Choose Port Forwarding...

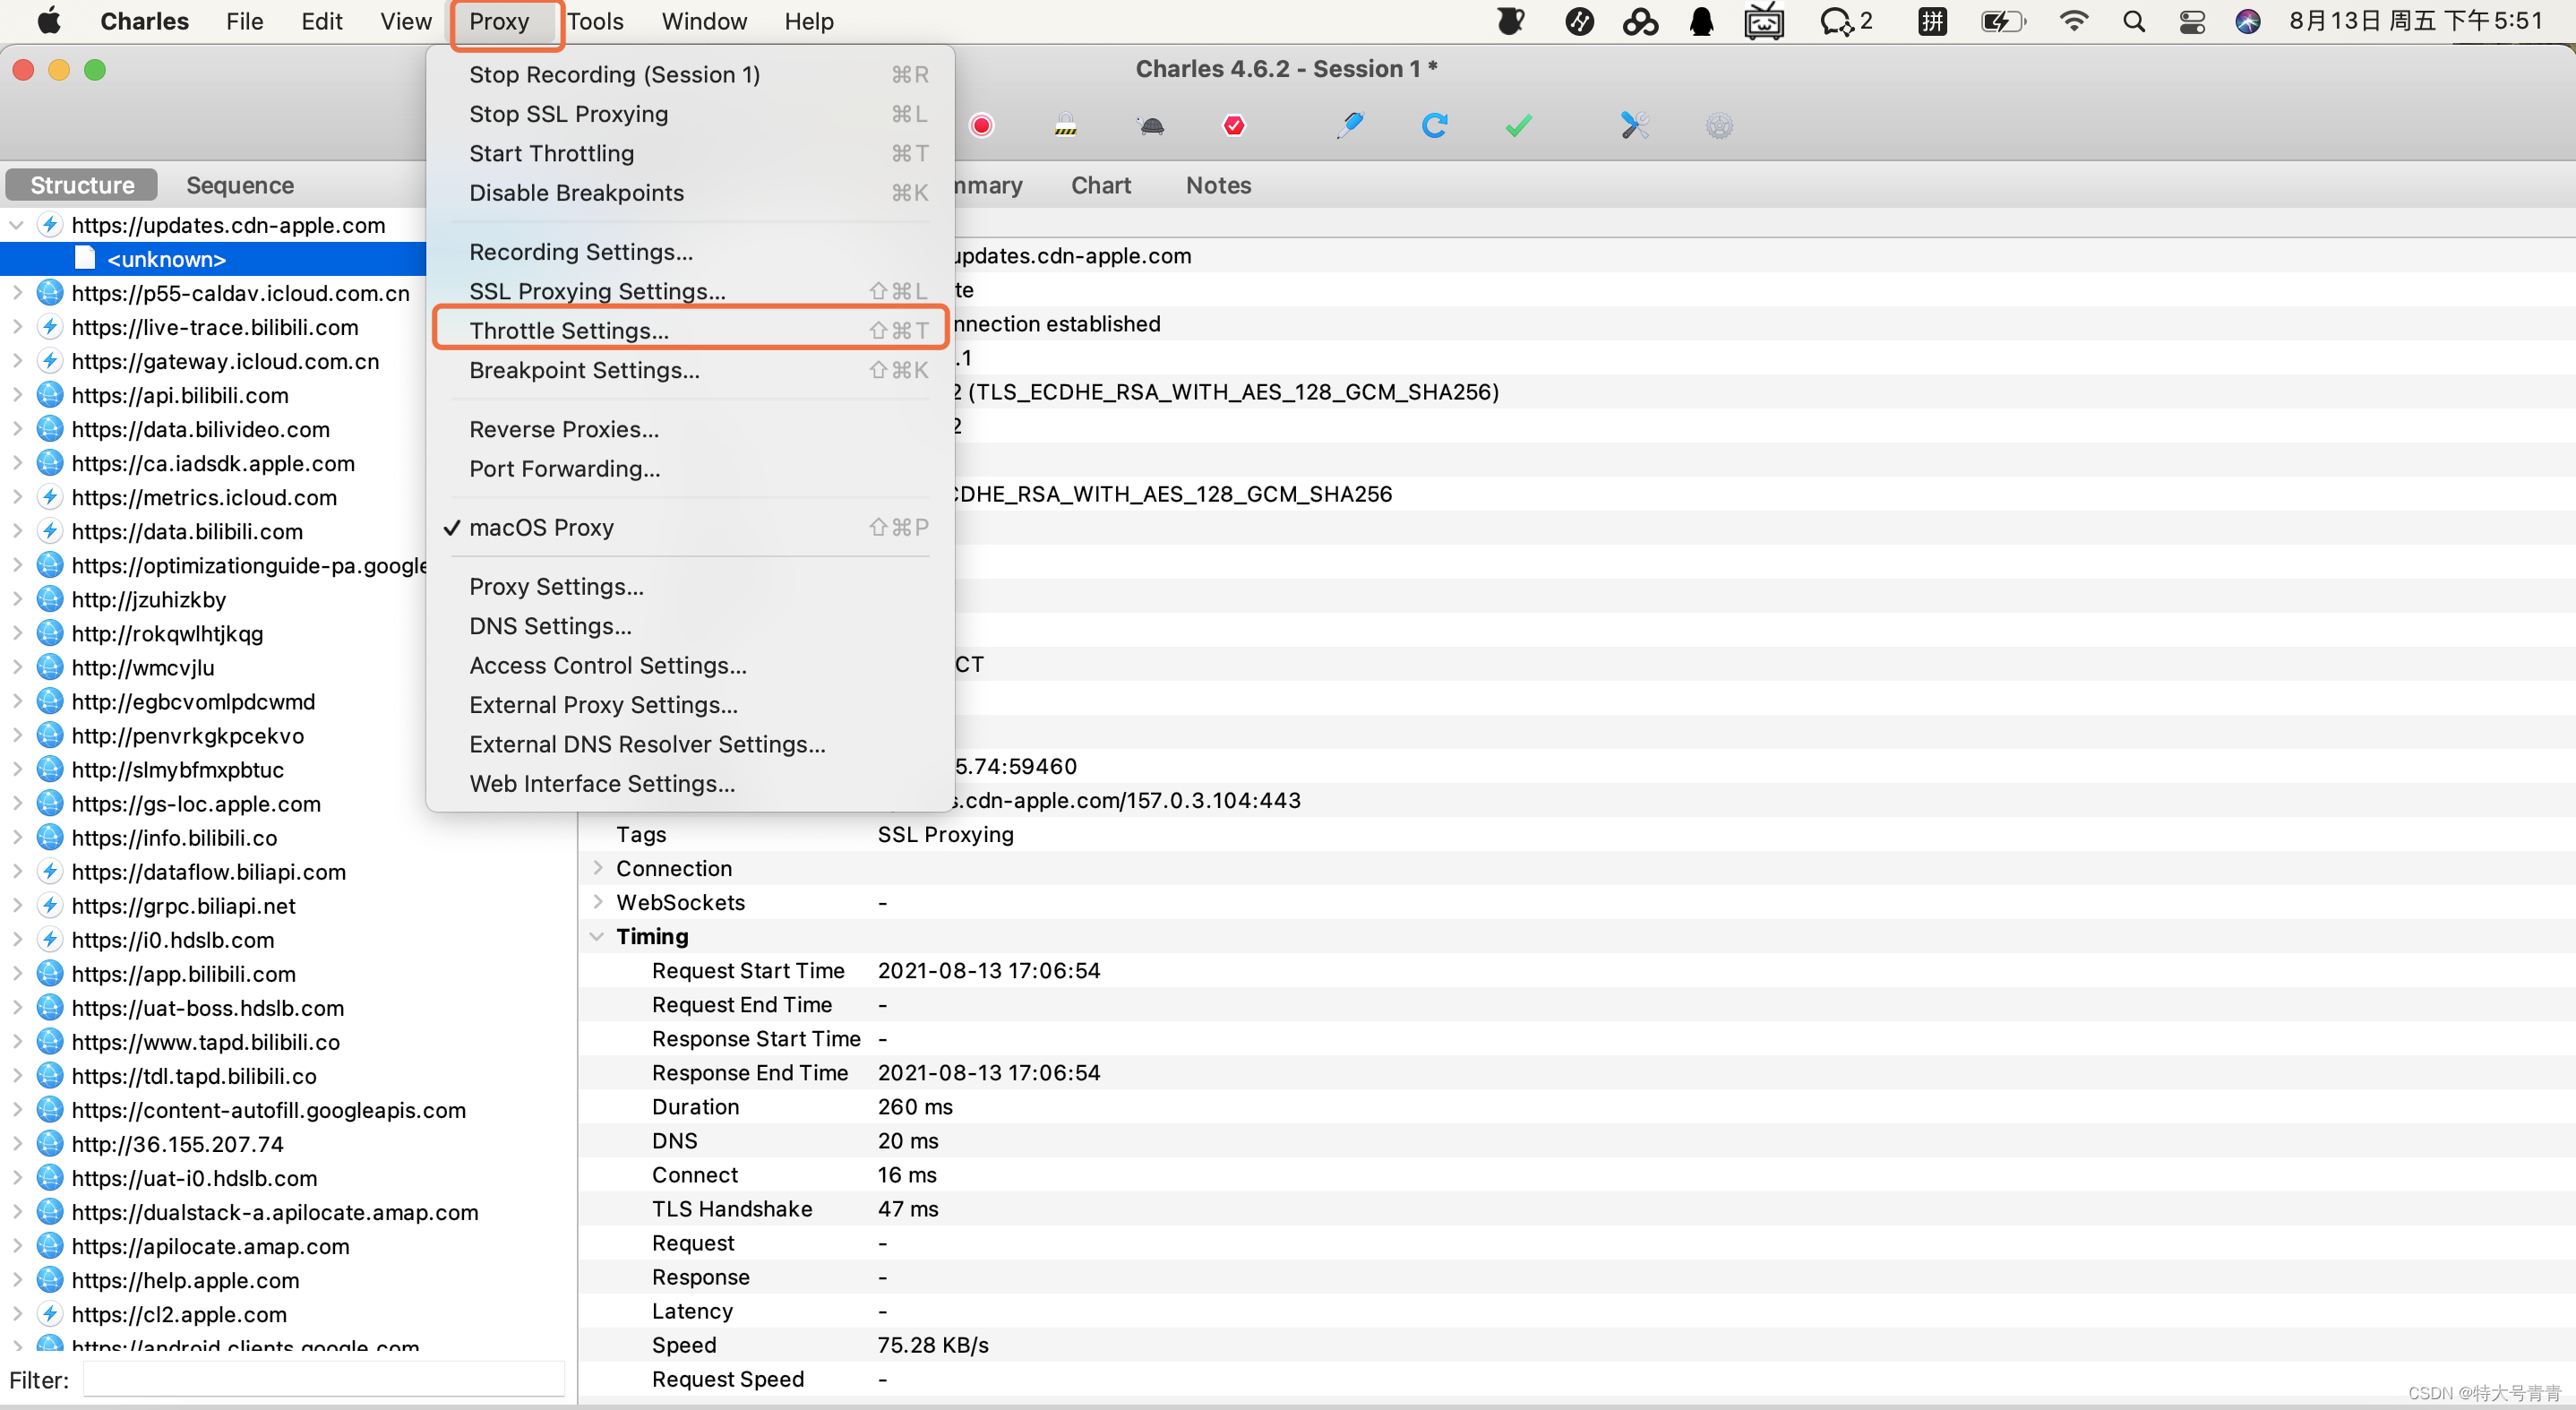point(688,468)
